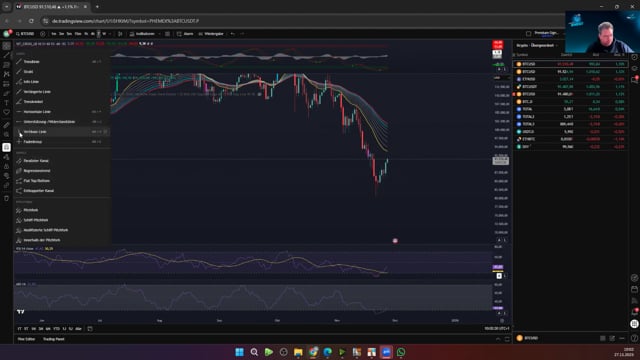Toggle stay in drawing mode icon
Image resolution: width=640 pixels, height=360 pixels.
[7, 157]
